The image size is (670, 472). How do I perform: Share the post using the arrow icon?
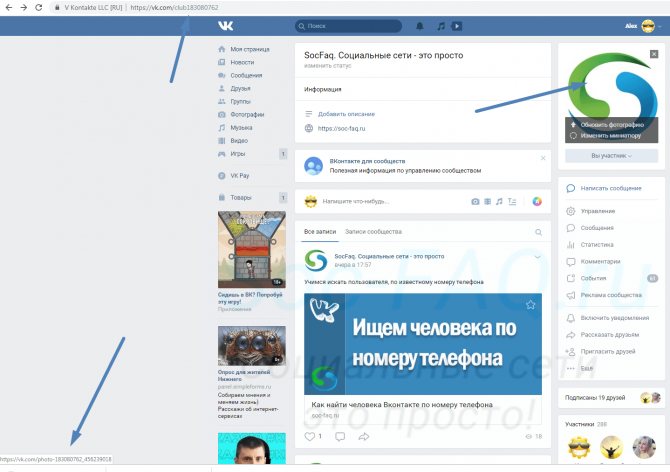point(363,436)
